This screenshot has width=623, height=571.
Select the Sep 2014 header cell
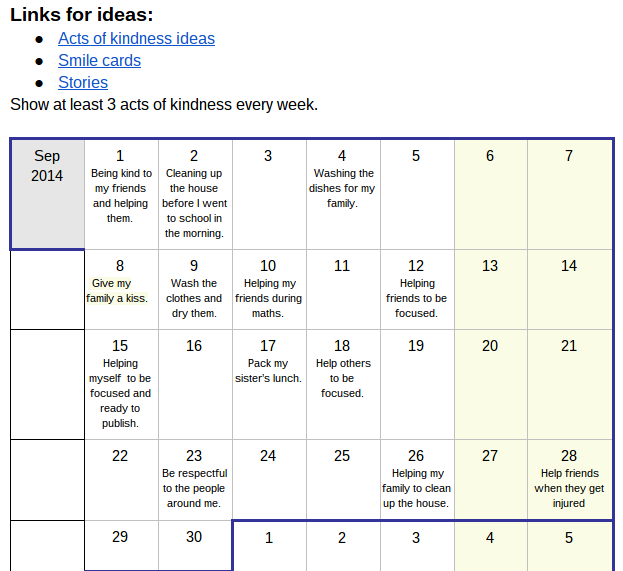coord(47,194)
